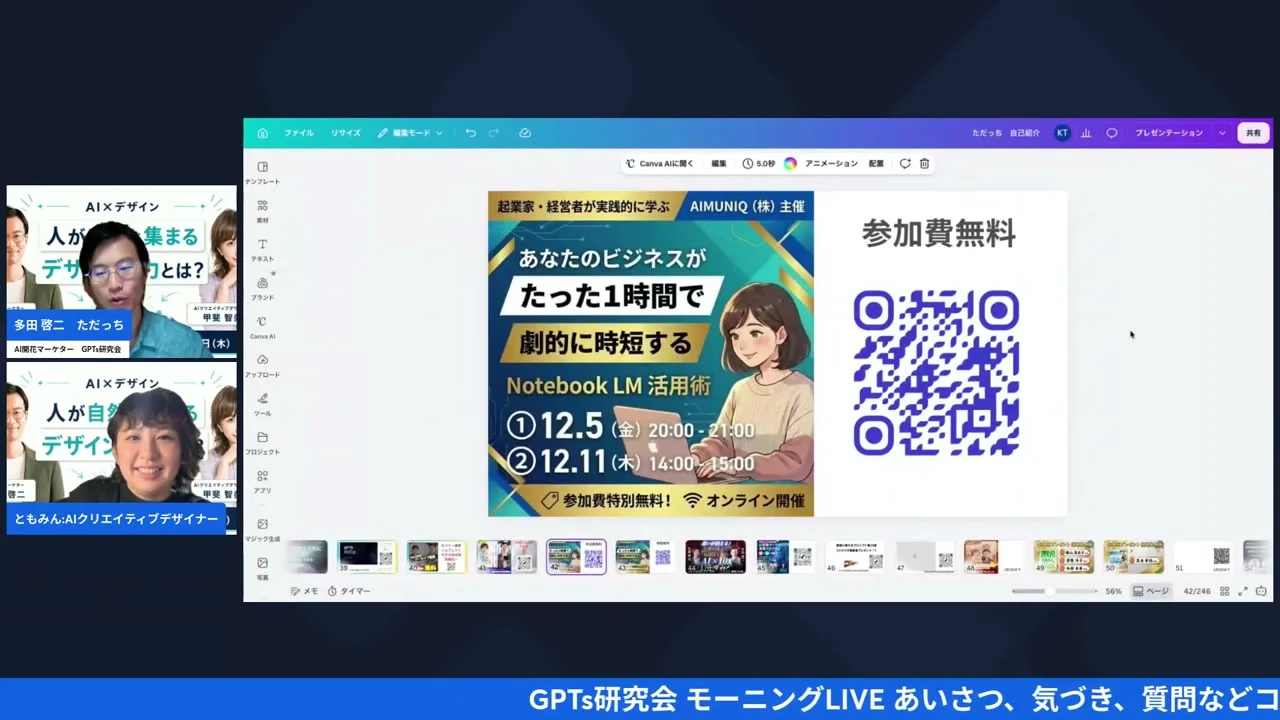Check the cloud save status icon
The image size is (1280, 720).
click(525, 133)
